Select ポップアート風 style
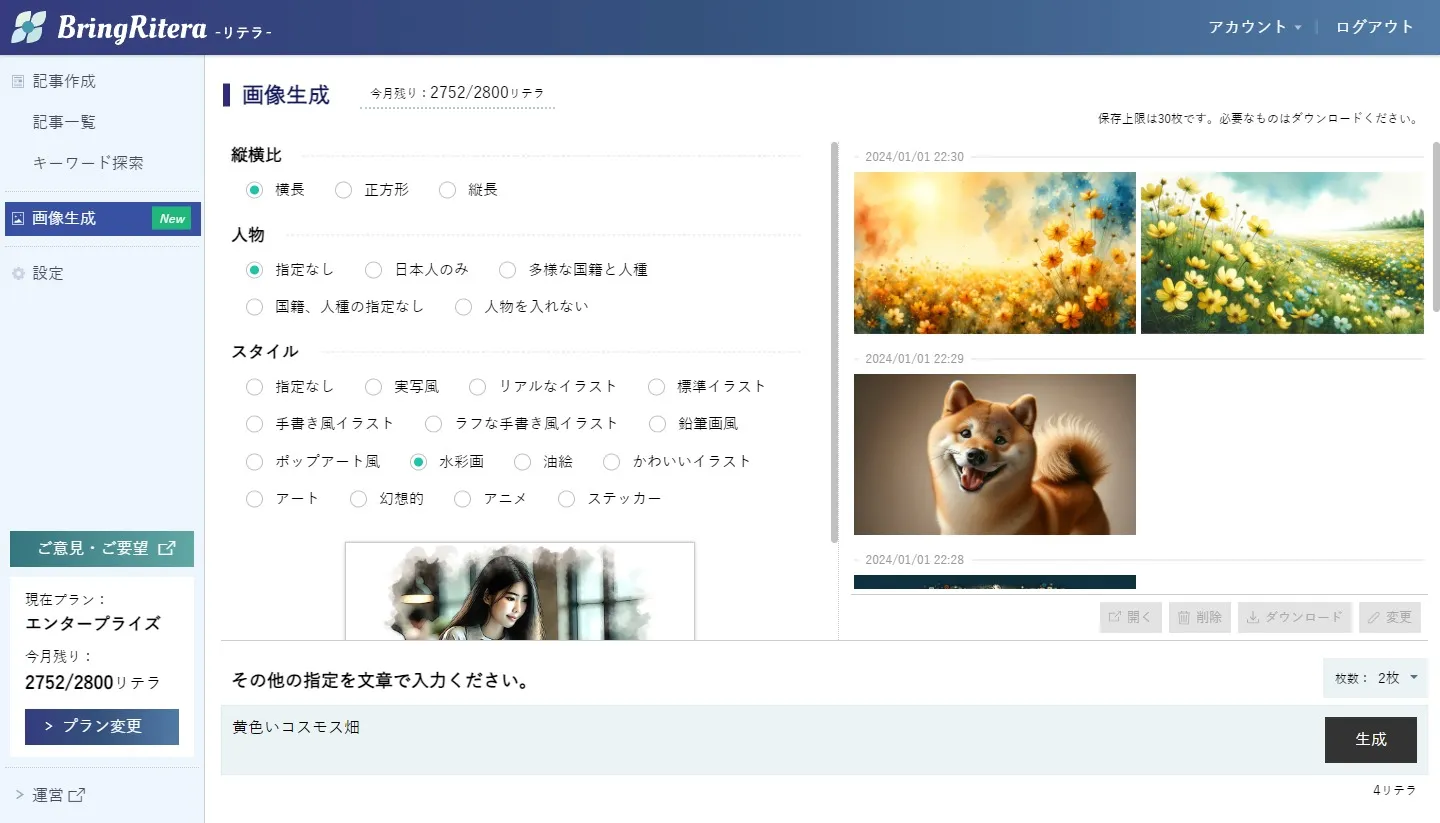The height and width of the screenshot is (823, 1440). click(x=254, y=461)
